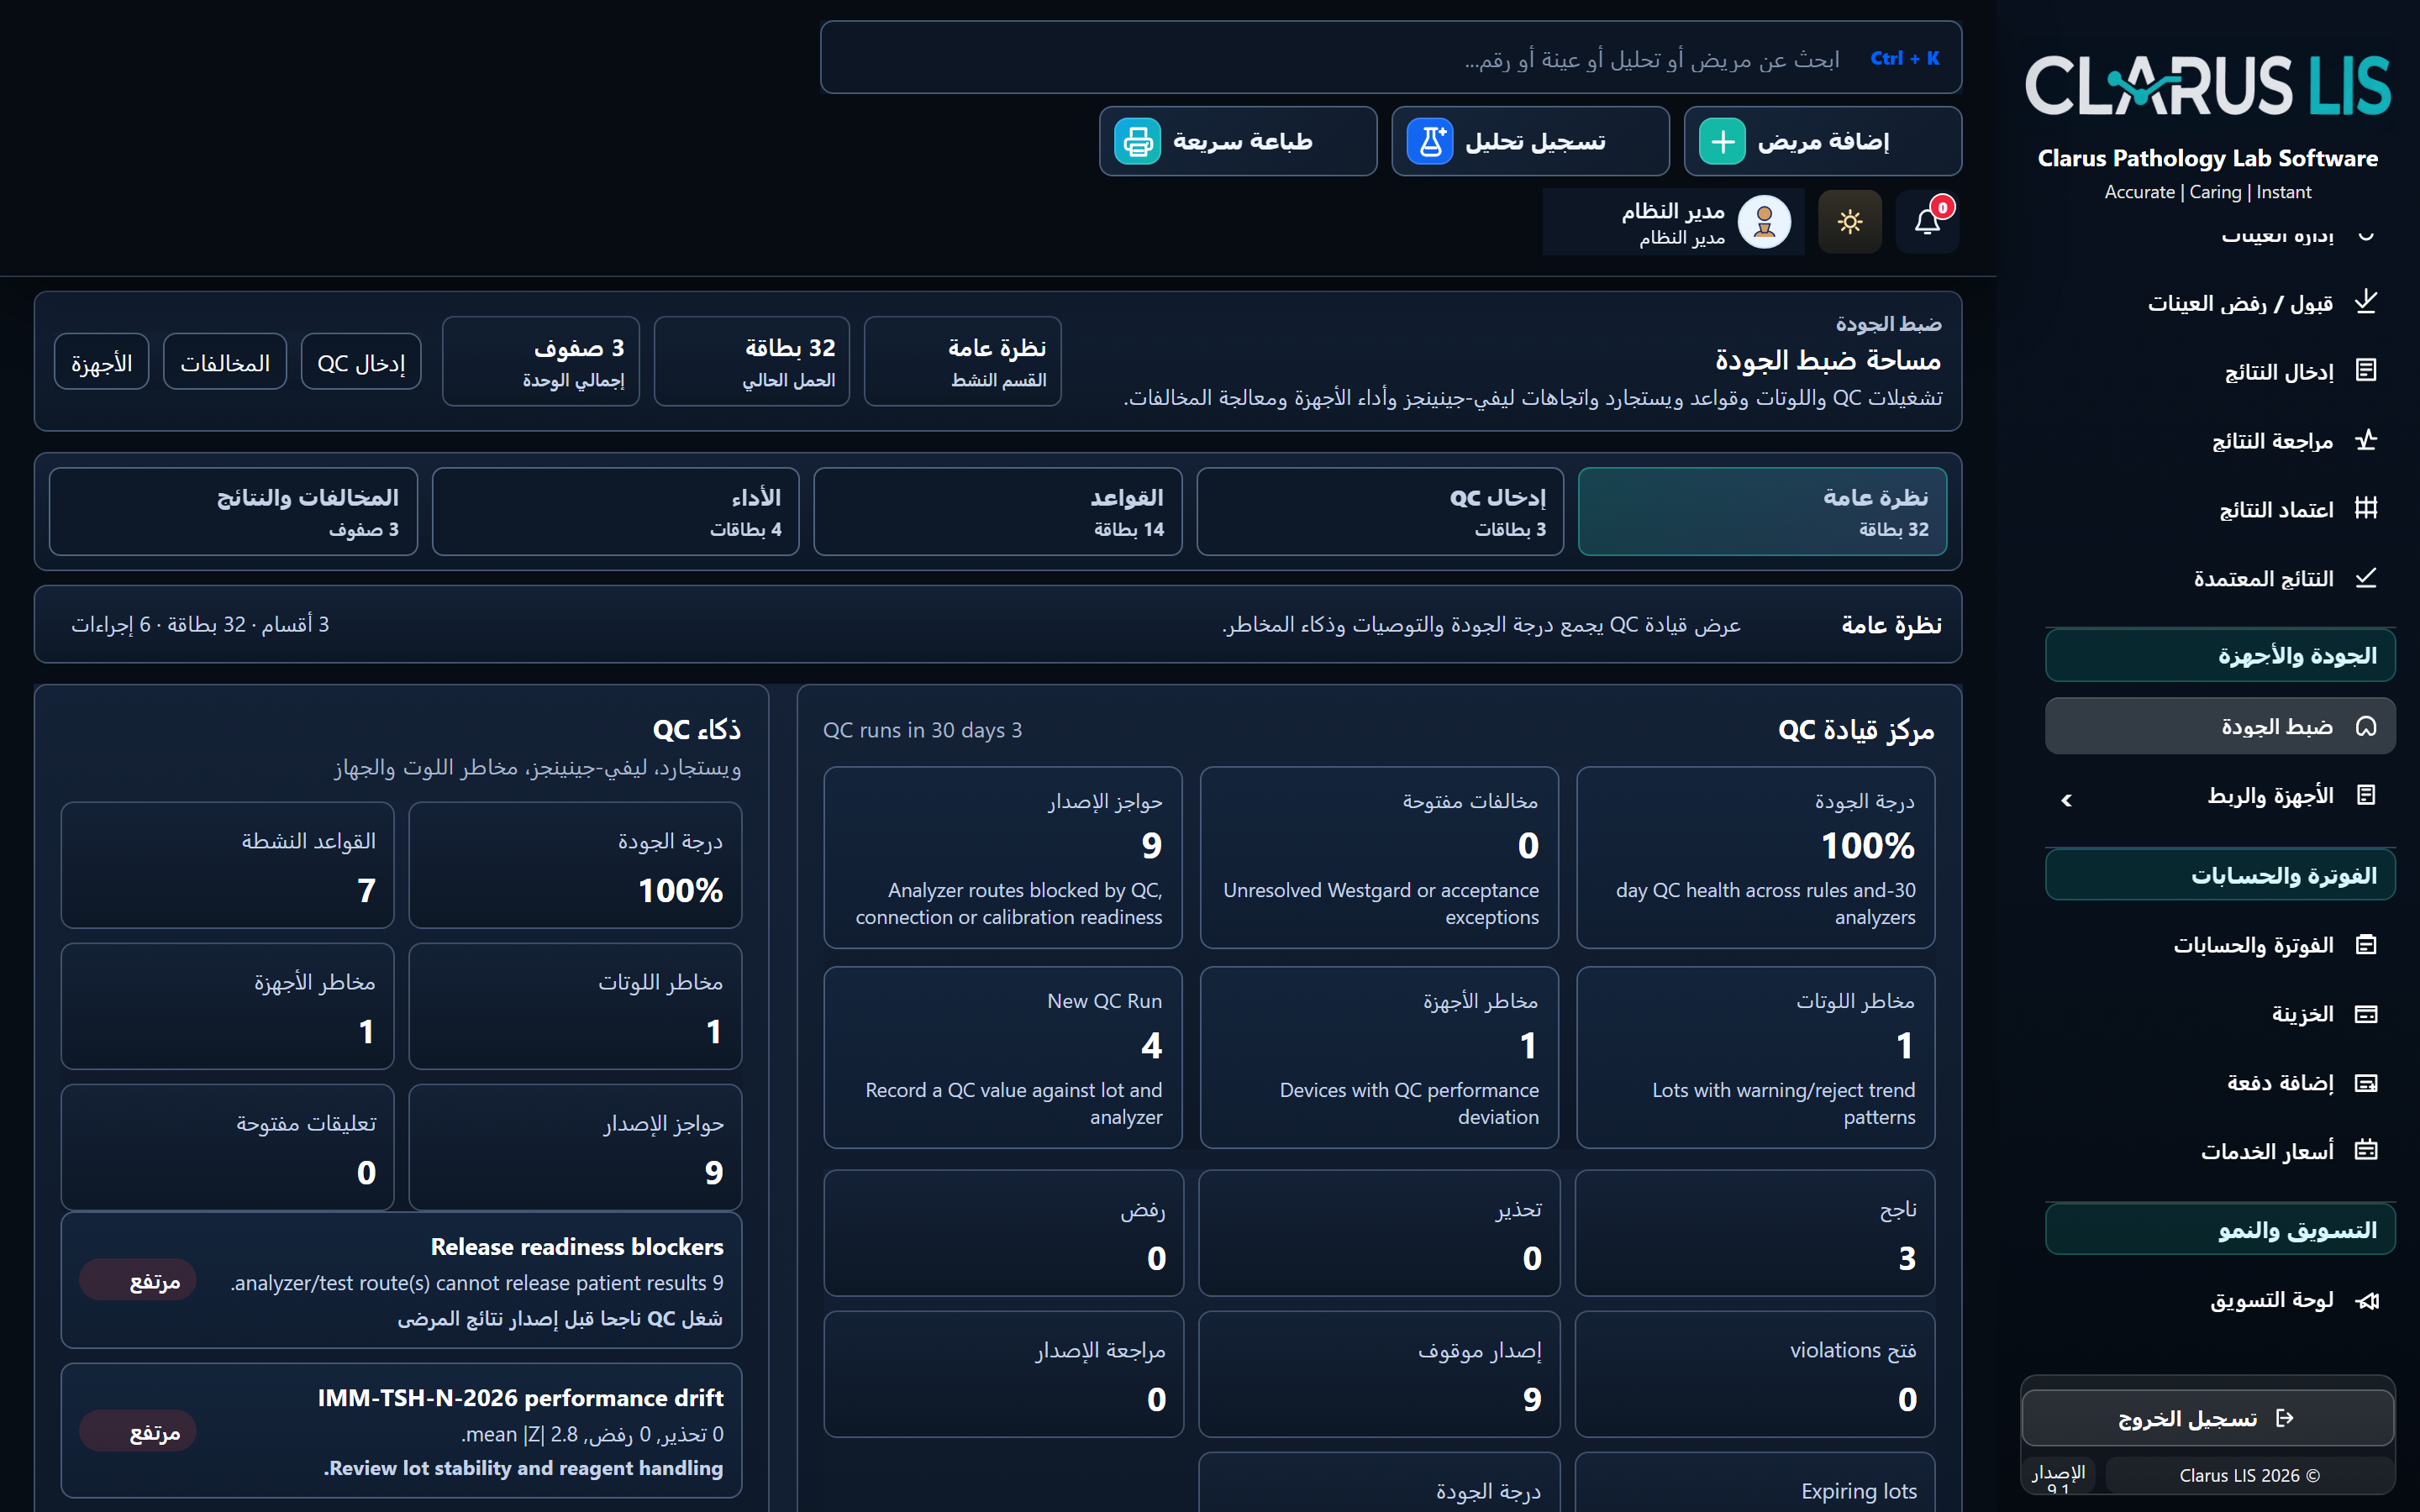Click the marketing dashboard megaphone icon
The image size is (2420, 1512).
coord(2365,1300)
